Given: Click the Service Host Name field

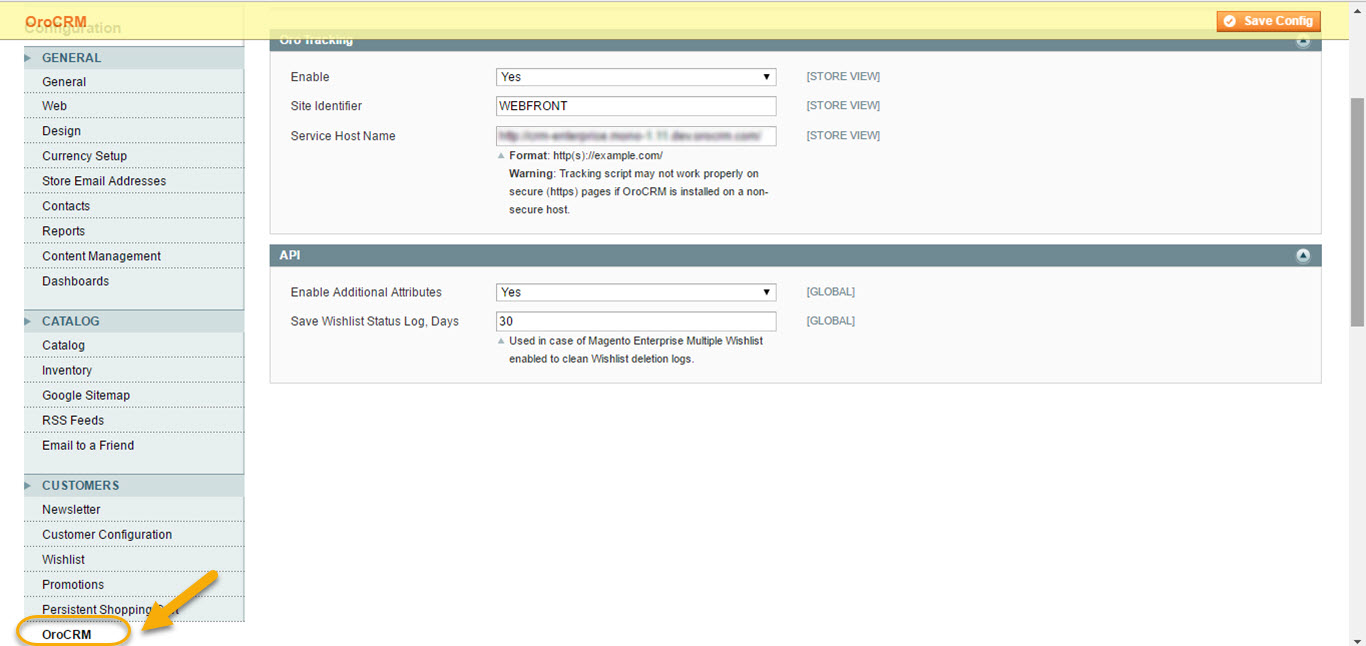Looking at the screenshot, I should coord(636,136).
